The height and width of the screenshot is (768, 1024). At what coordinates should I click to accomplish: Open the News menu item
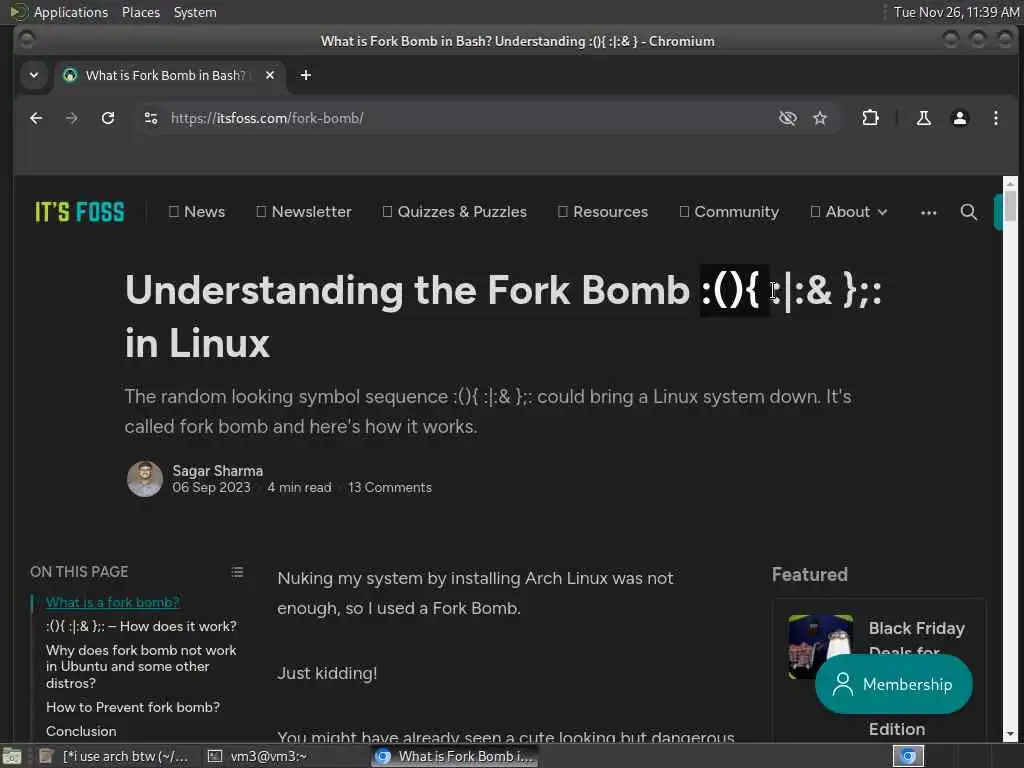(x=197, y=212)
